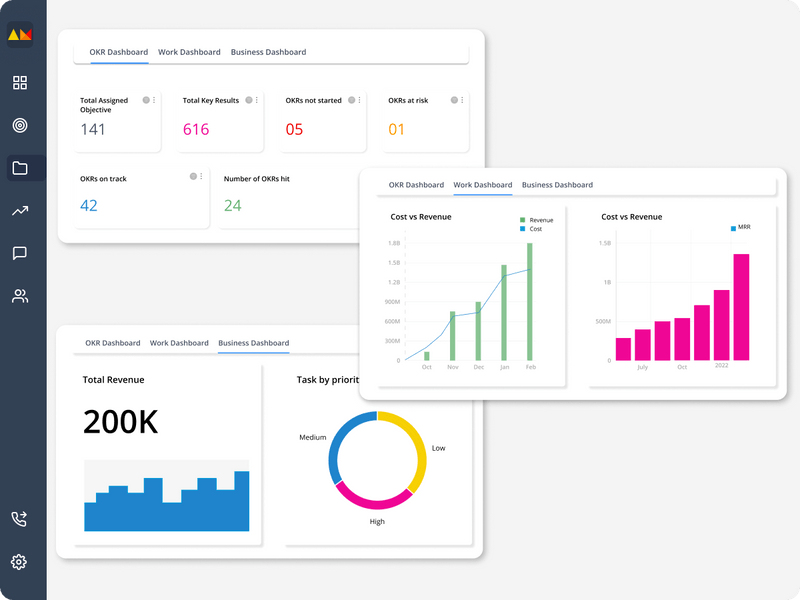Click the grey dot on OKRs not started card

352,100
